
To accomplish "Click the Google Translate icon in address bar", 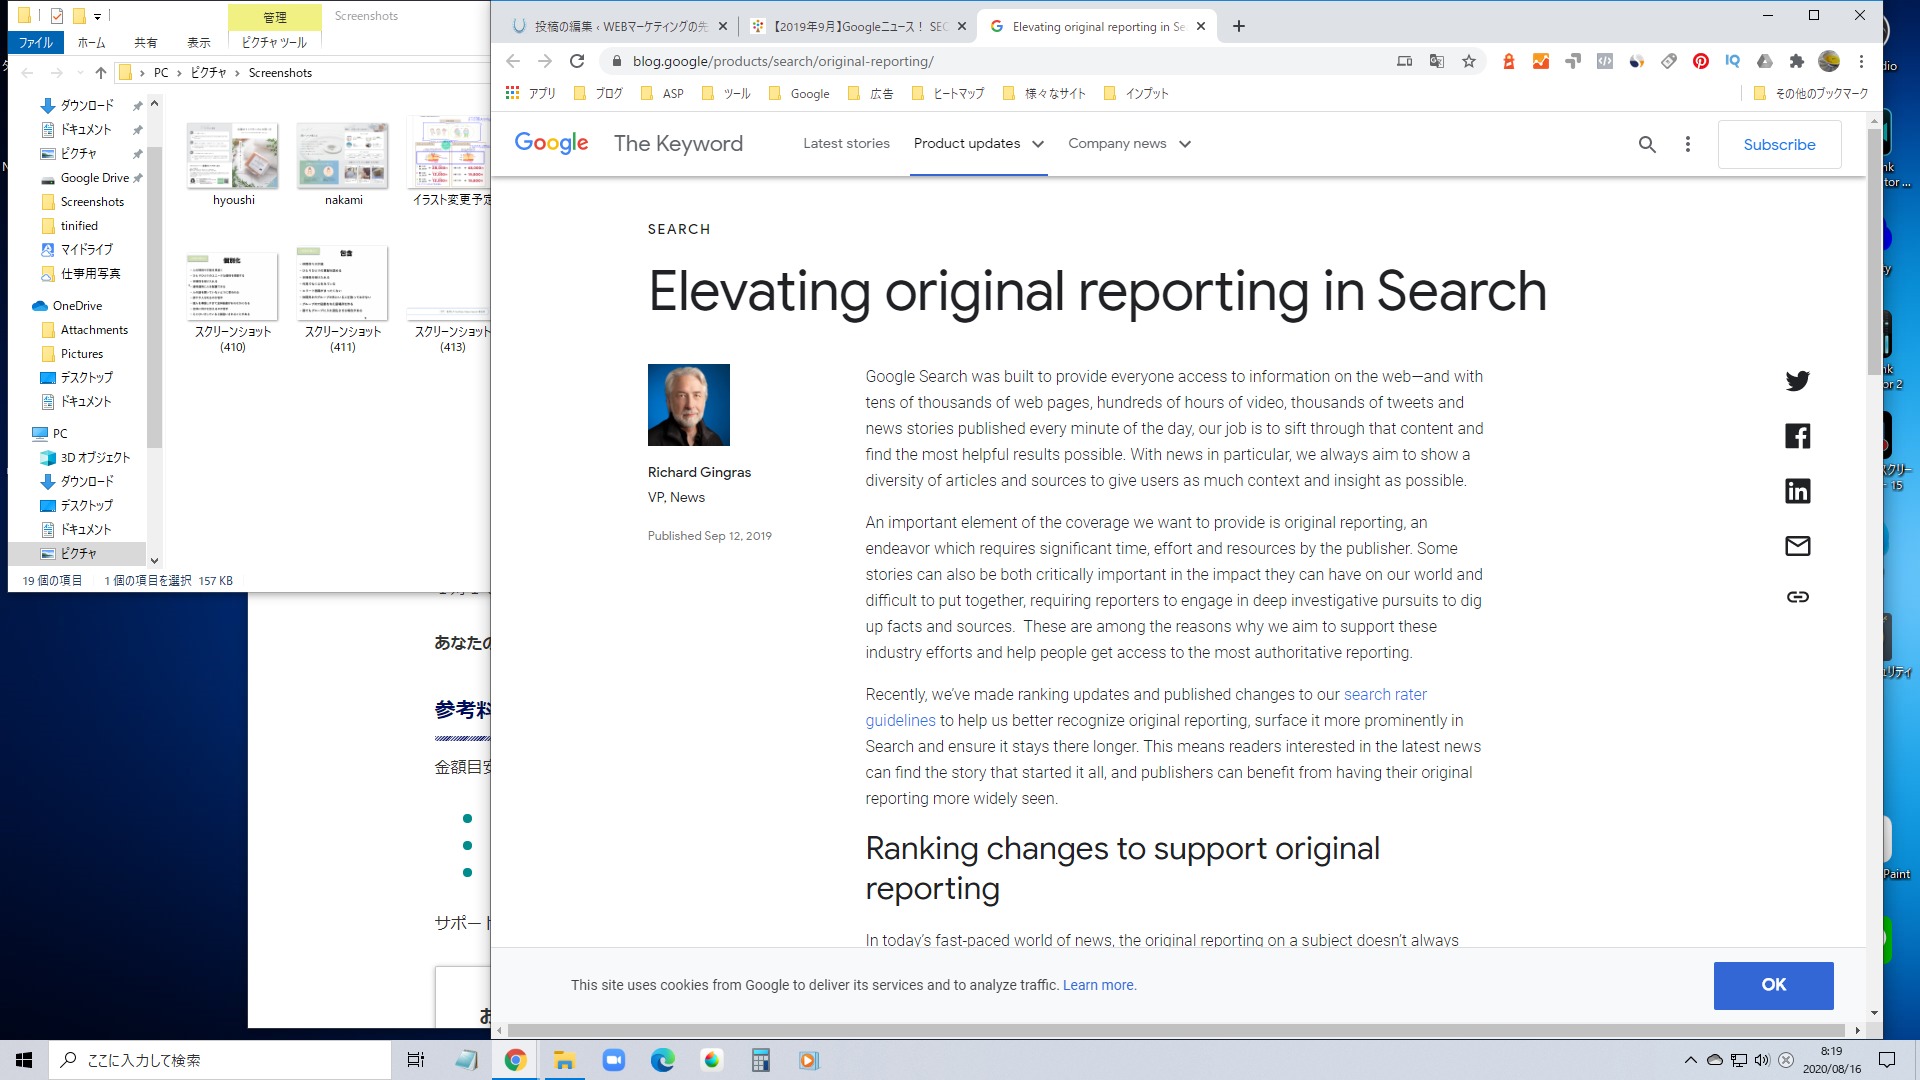I will tap(1436, 61).
